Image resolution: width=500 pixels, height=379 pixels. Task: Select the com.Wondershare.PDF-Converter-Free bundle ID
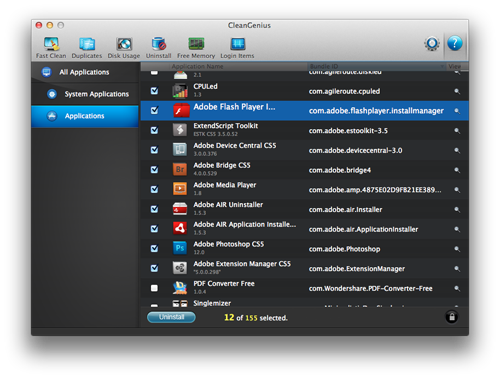click(x=371, y=289)
